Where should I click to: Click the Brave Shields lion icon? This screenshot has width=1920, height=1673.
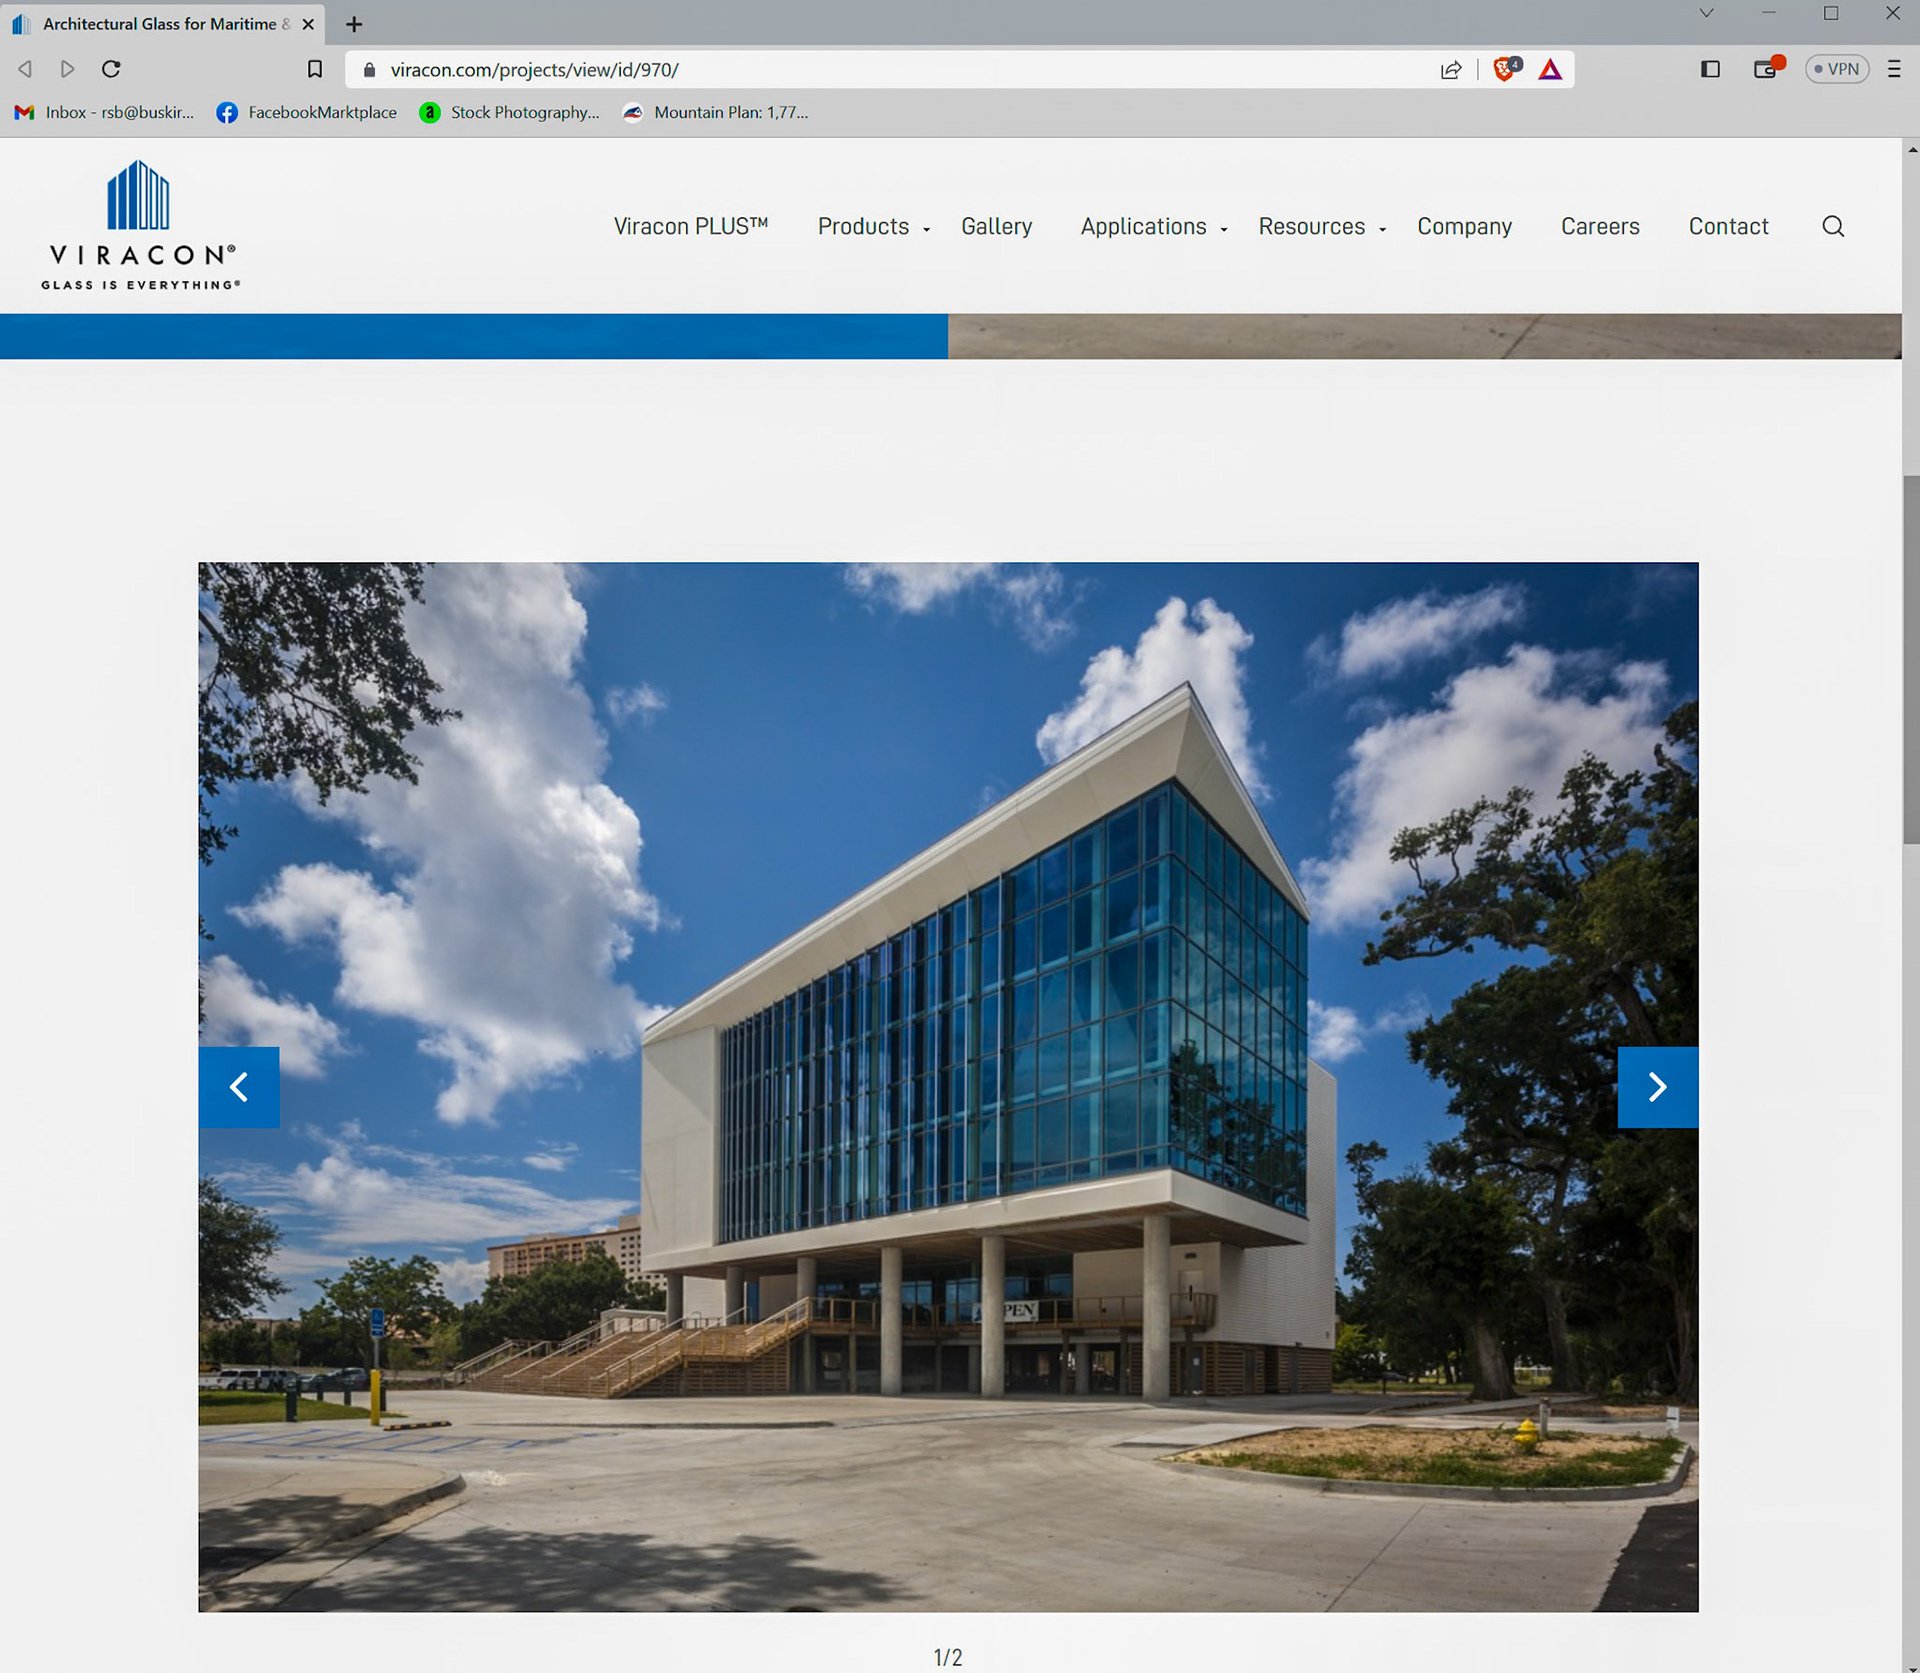click(1504, 69)
